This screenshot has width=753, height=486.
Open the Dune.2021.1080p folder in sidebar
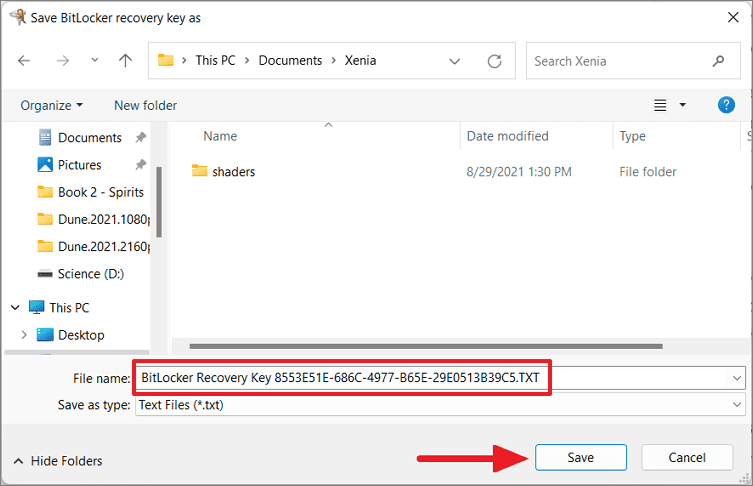point(104,219)
